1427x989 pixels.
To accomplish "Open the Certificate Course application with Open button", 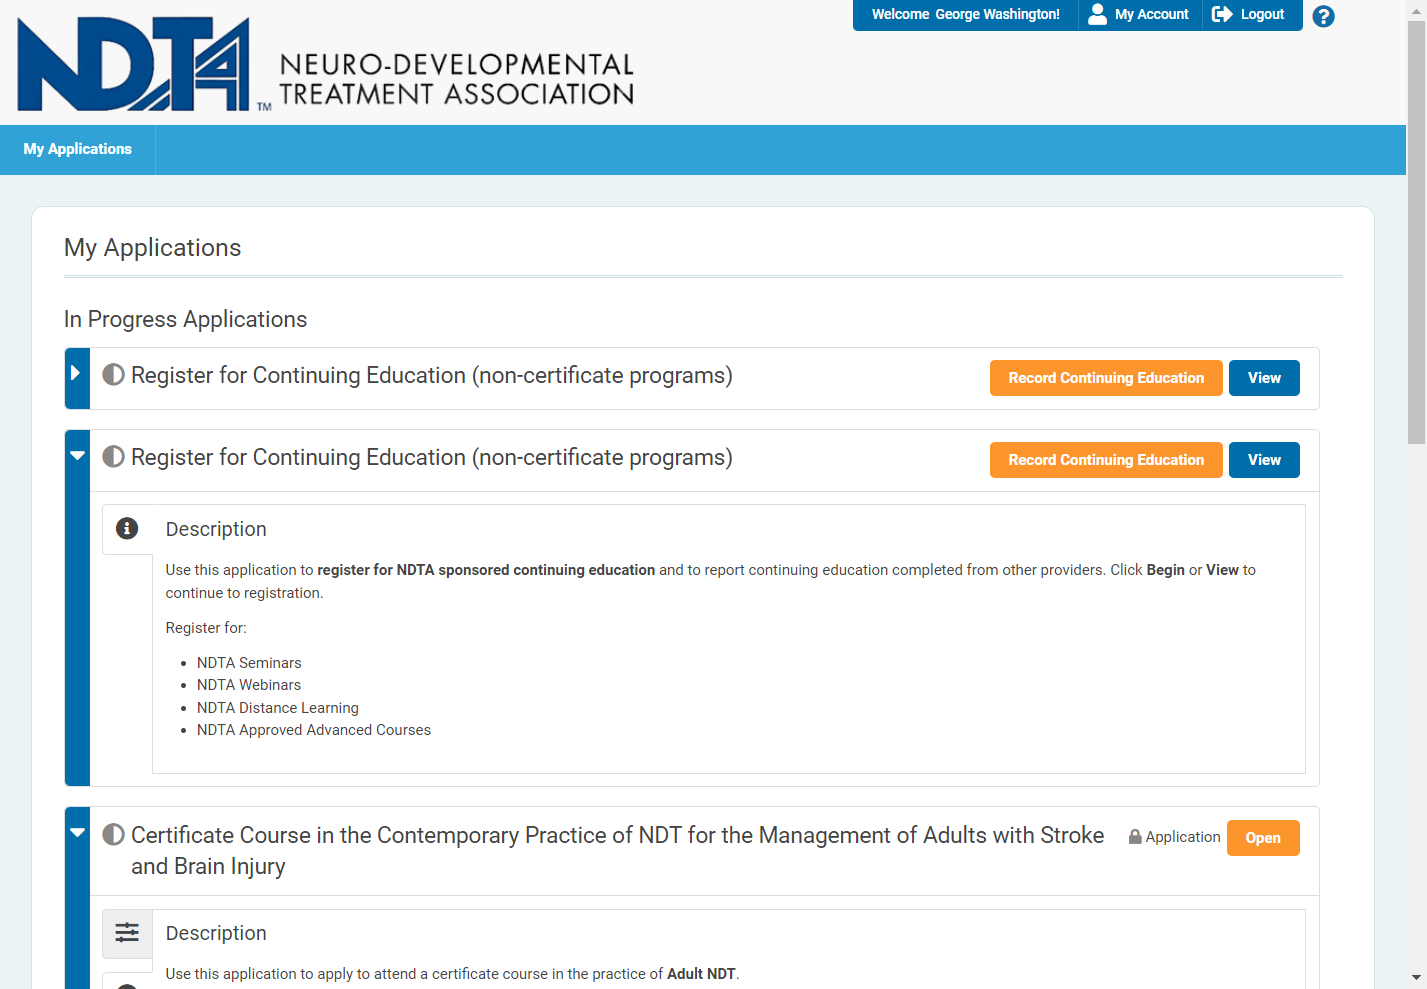I will click(x=1263, y=838).
